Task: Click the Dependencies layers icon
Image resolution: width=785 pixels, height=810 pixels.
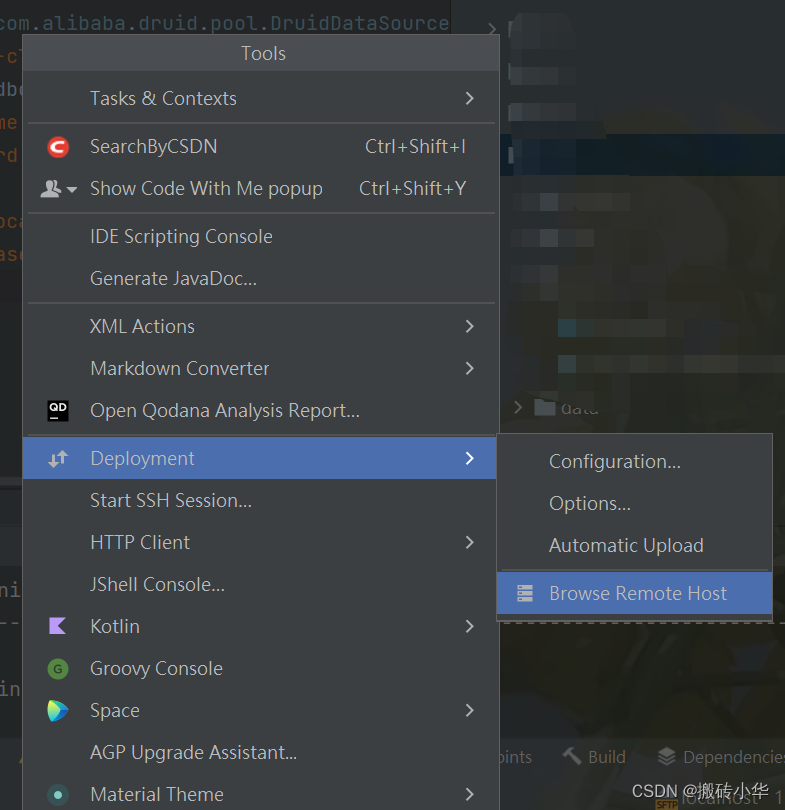Action: 667,757
